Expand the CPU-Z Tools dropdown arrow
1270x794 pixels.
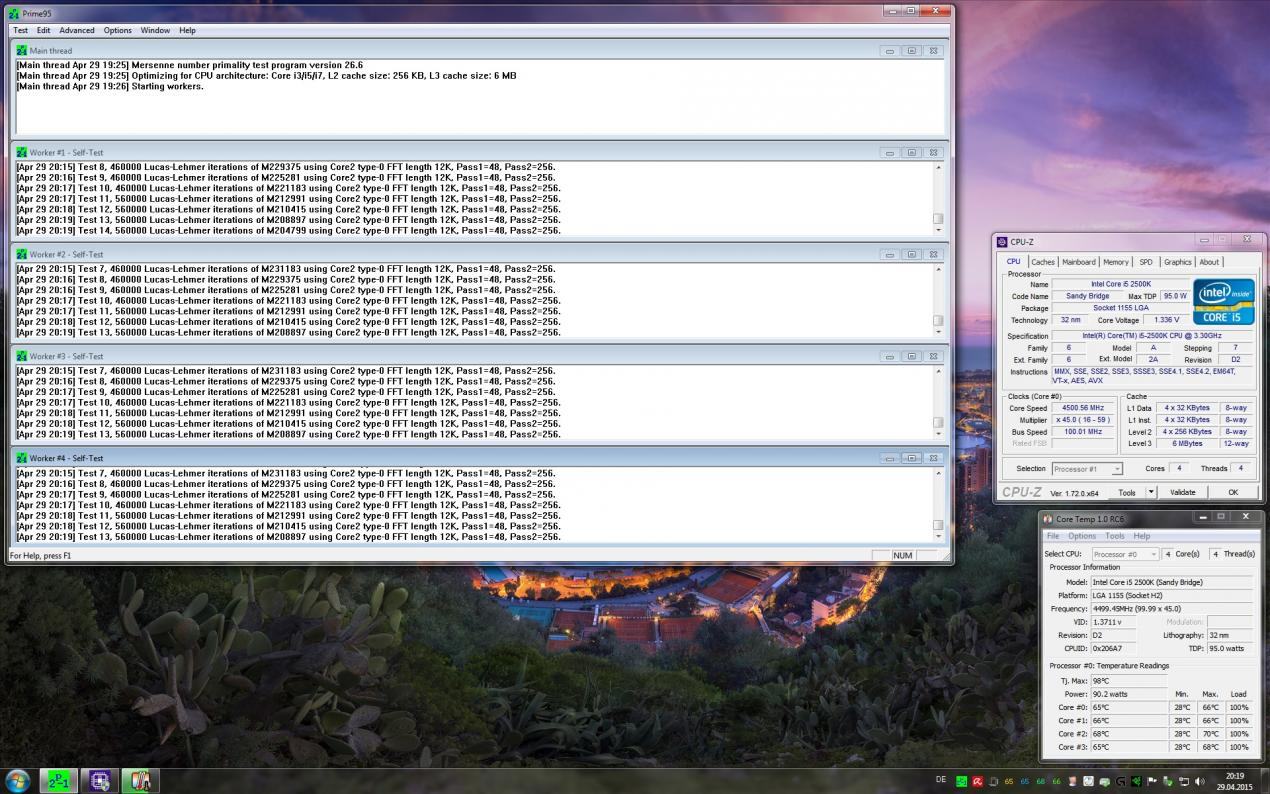pos(1151,492)
